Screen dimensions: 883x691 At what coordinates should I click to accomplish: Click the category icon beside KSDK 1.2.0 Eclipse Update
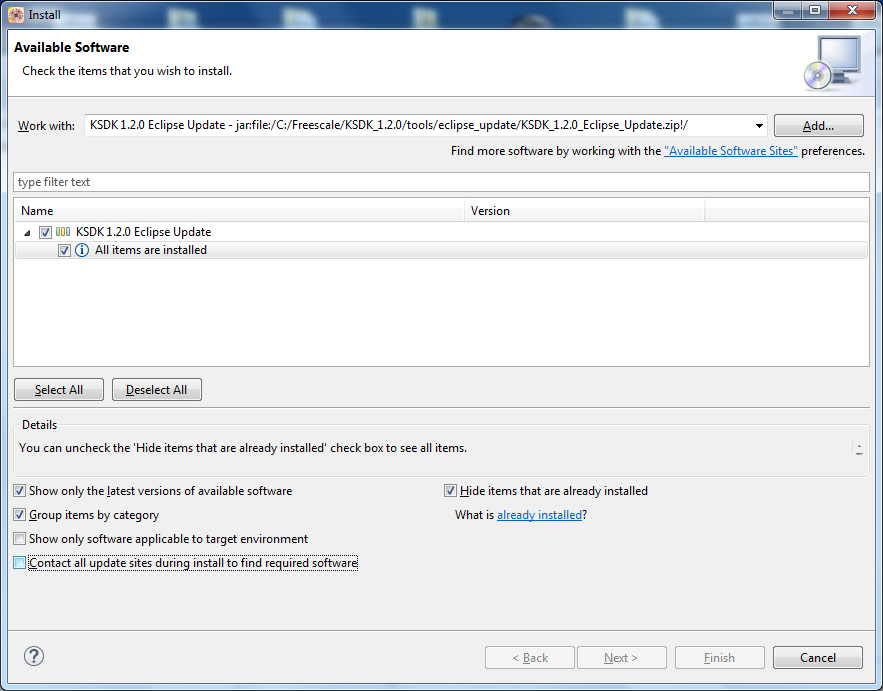click(63, 231)
